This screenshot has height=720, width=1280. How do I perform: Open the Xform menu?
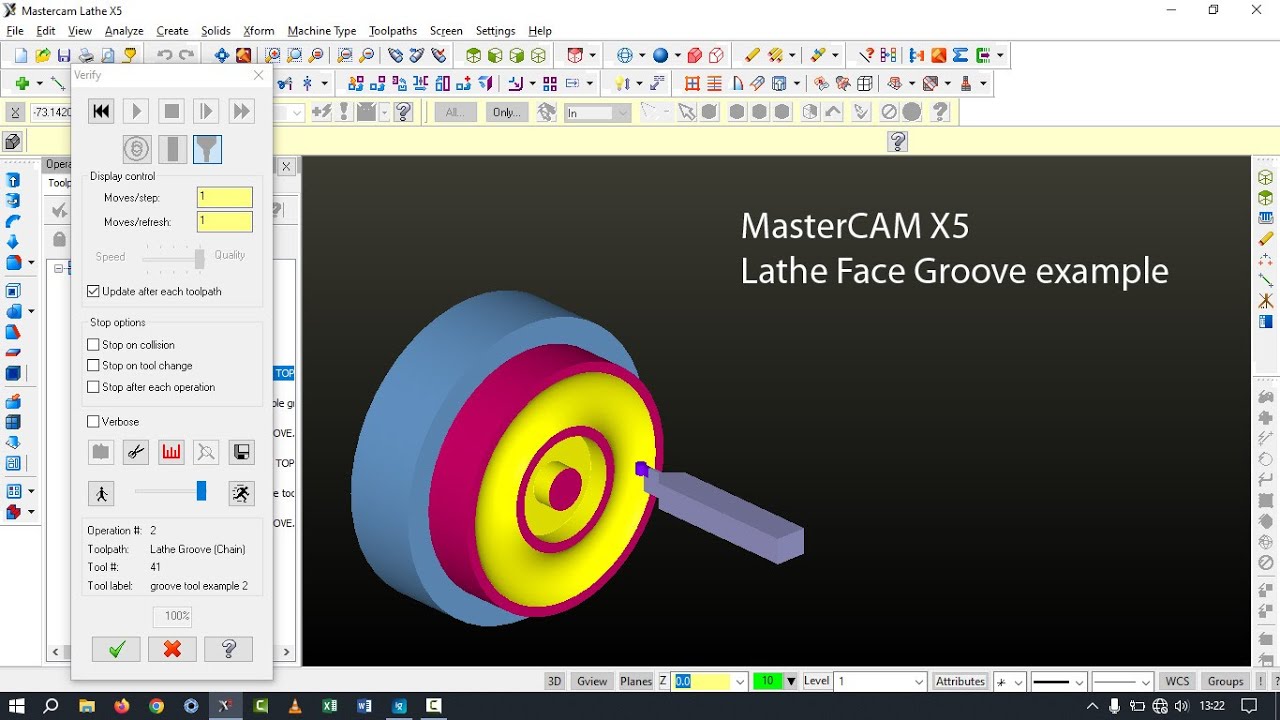click(x=258, y=31)
